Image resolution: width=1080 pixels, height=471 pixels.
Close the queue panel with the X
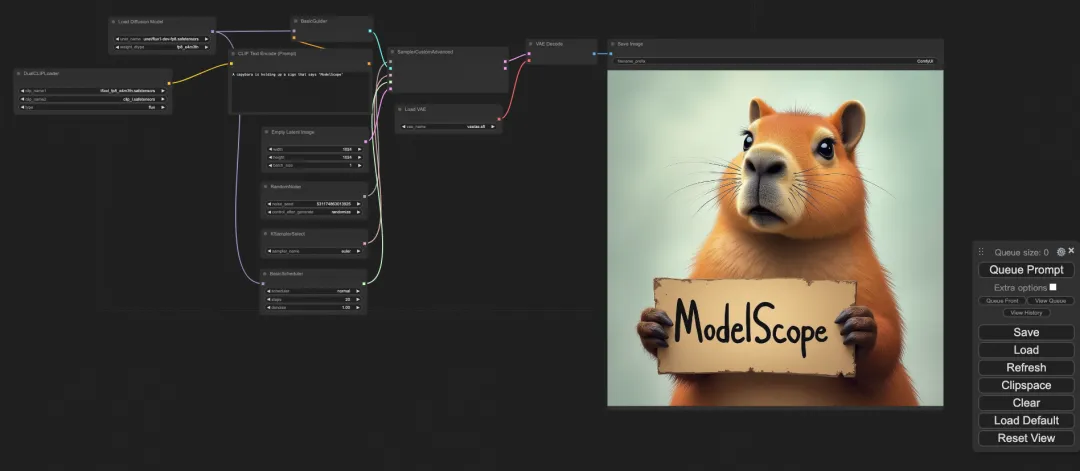1071,251
